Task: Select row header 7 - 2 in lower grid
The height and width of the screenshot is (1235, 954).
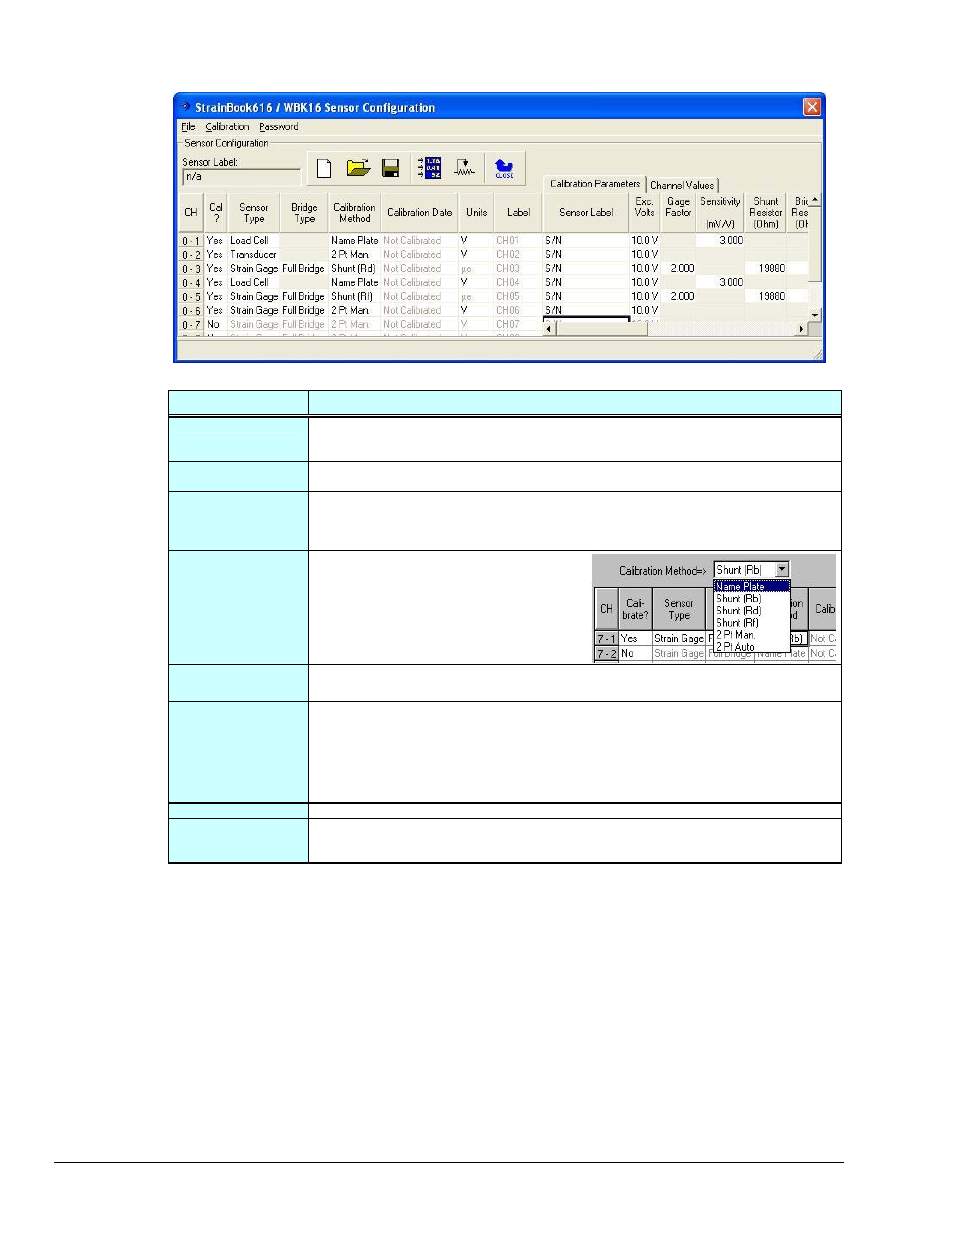Action: point(606,654)
